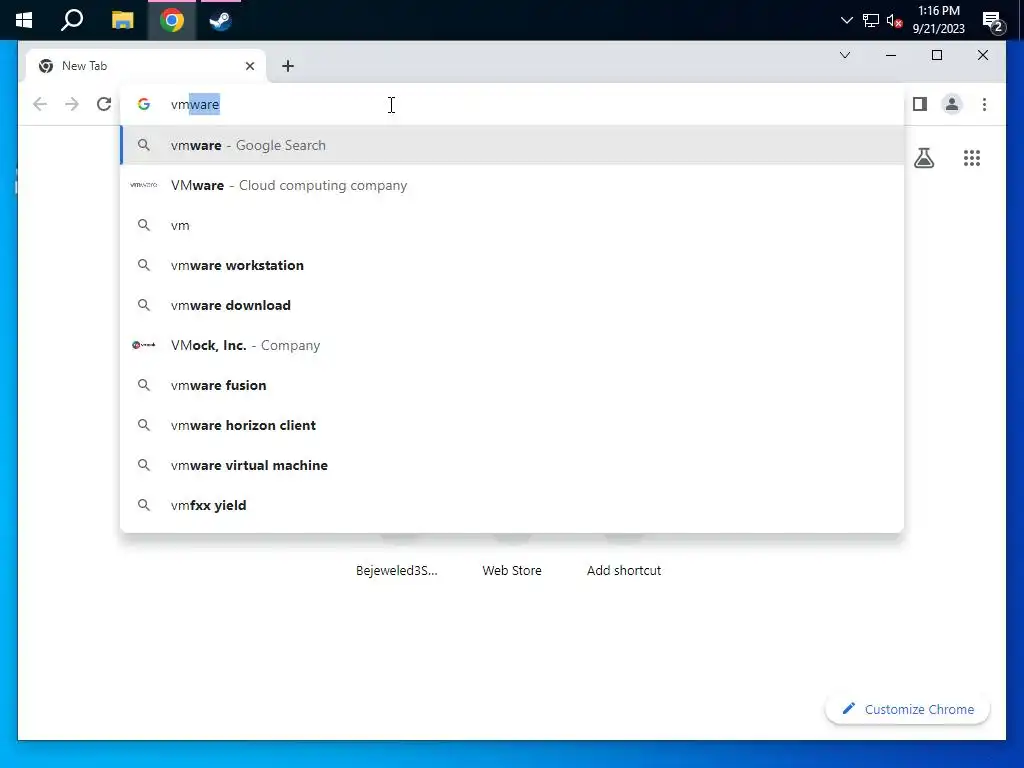1024x768 pixels.
Task: Choose 'vmware workstation' suggestion
Action: (512, 265)
